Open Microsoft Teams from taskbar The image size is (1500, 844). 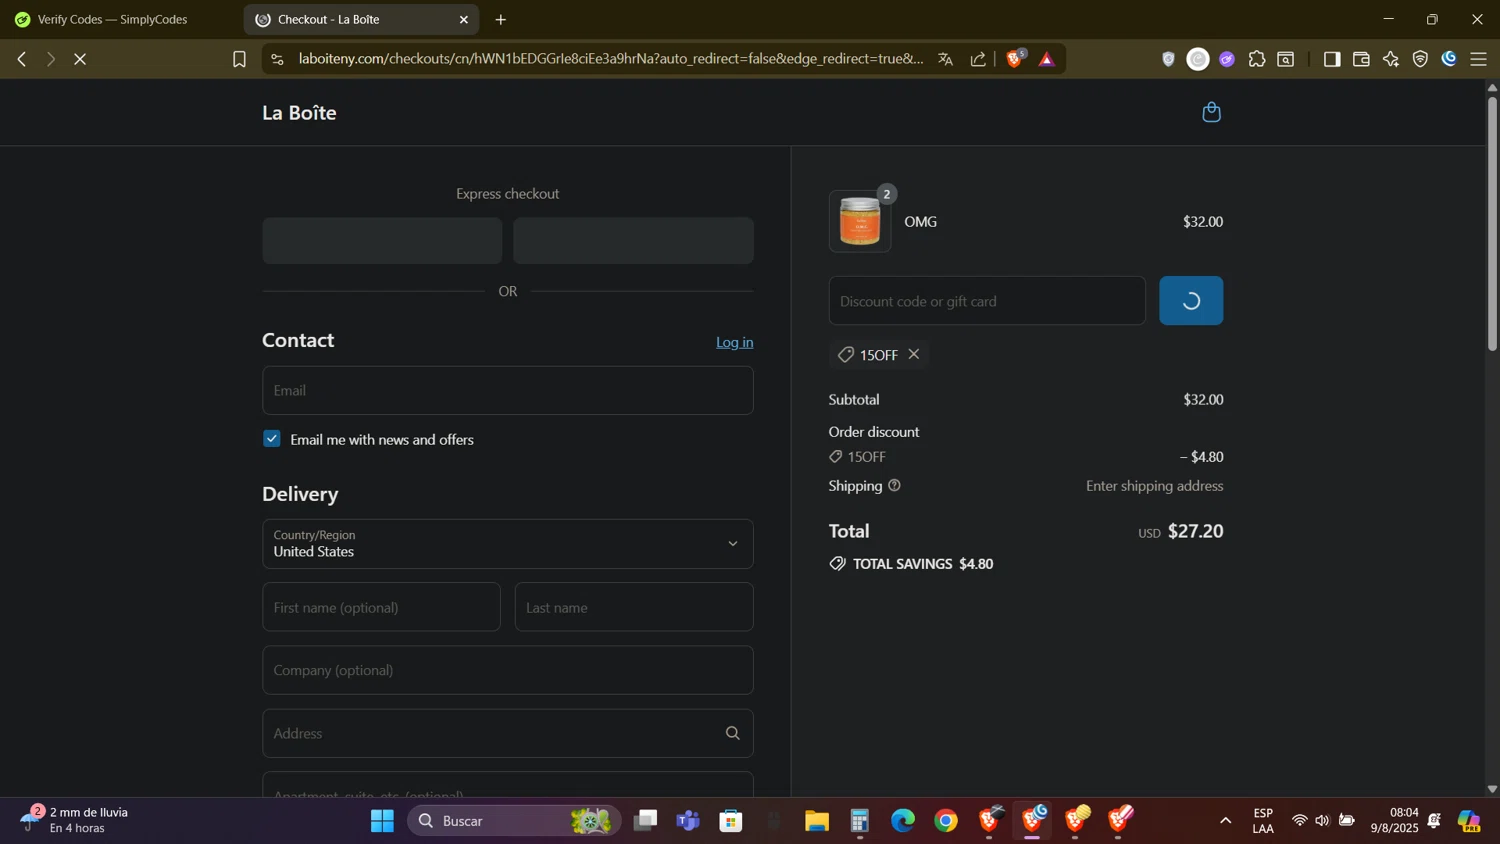click(688, 821)
